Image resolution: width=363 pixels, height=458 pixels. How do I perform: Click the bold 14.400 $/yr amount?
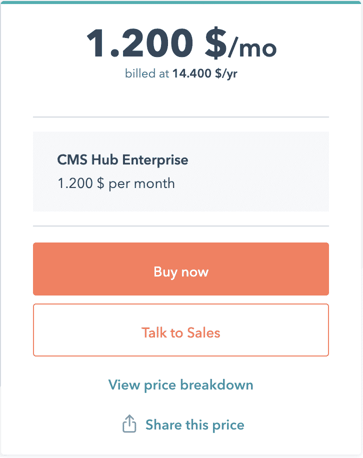pyautogui.click(x=205, y=73)
